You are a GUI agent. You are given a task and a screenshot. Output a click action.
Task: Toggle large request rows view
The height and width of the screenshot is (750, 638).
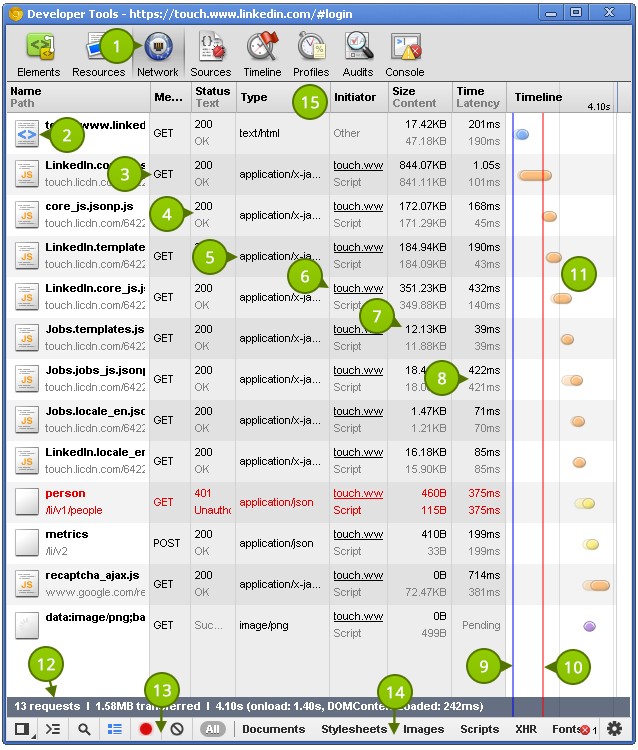(x=115, y=729)
